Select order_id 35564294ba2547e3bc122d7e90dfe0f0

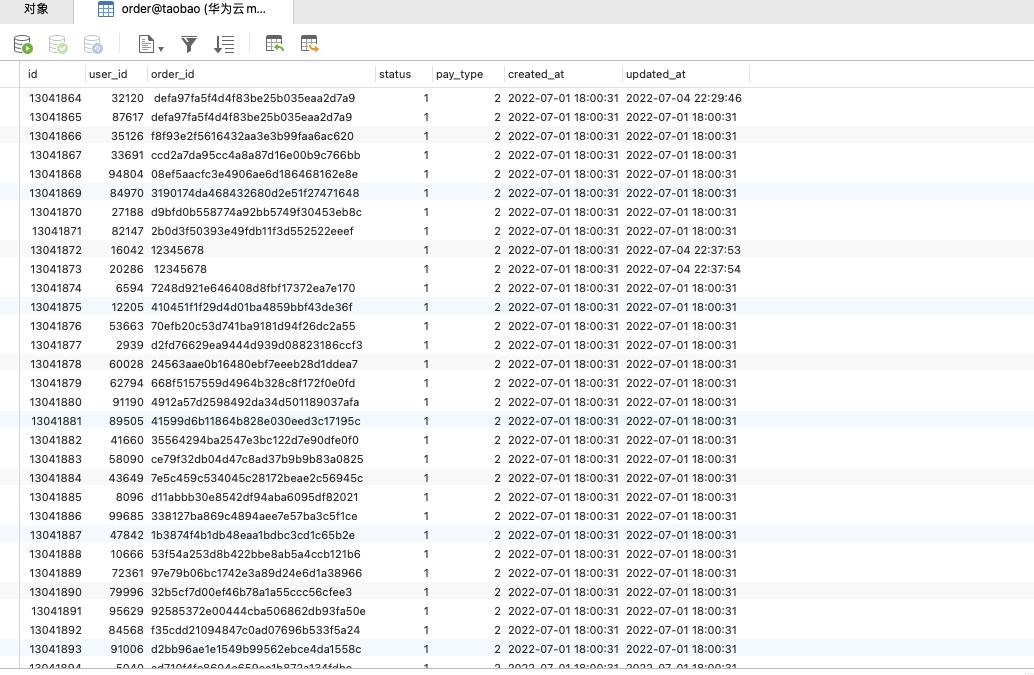pyautogui.click(x=255, y=440)
